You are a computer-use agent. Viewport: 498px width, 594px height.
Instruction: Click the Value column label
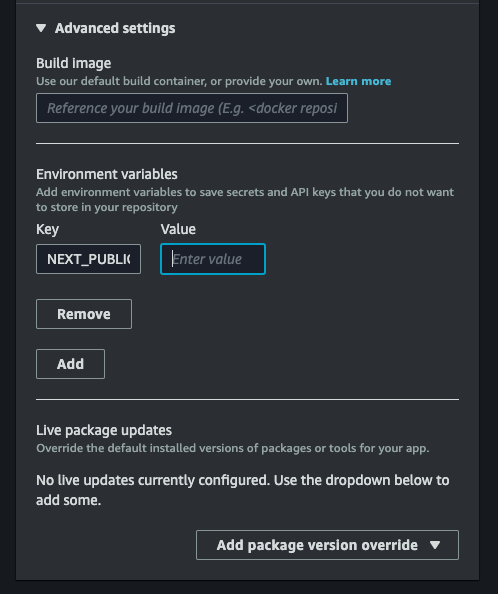[x=178, y=229]
